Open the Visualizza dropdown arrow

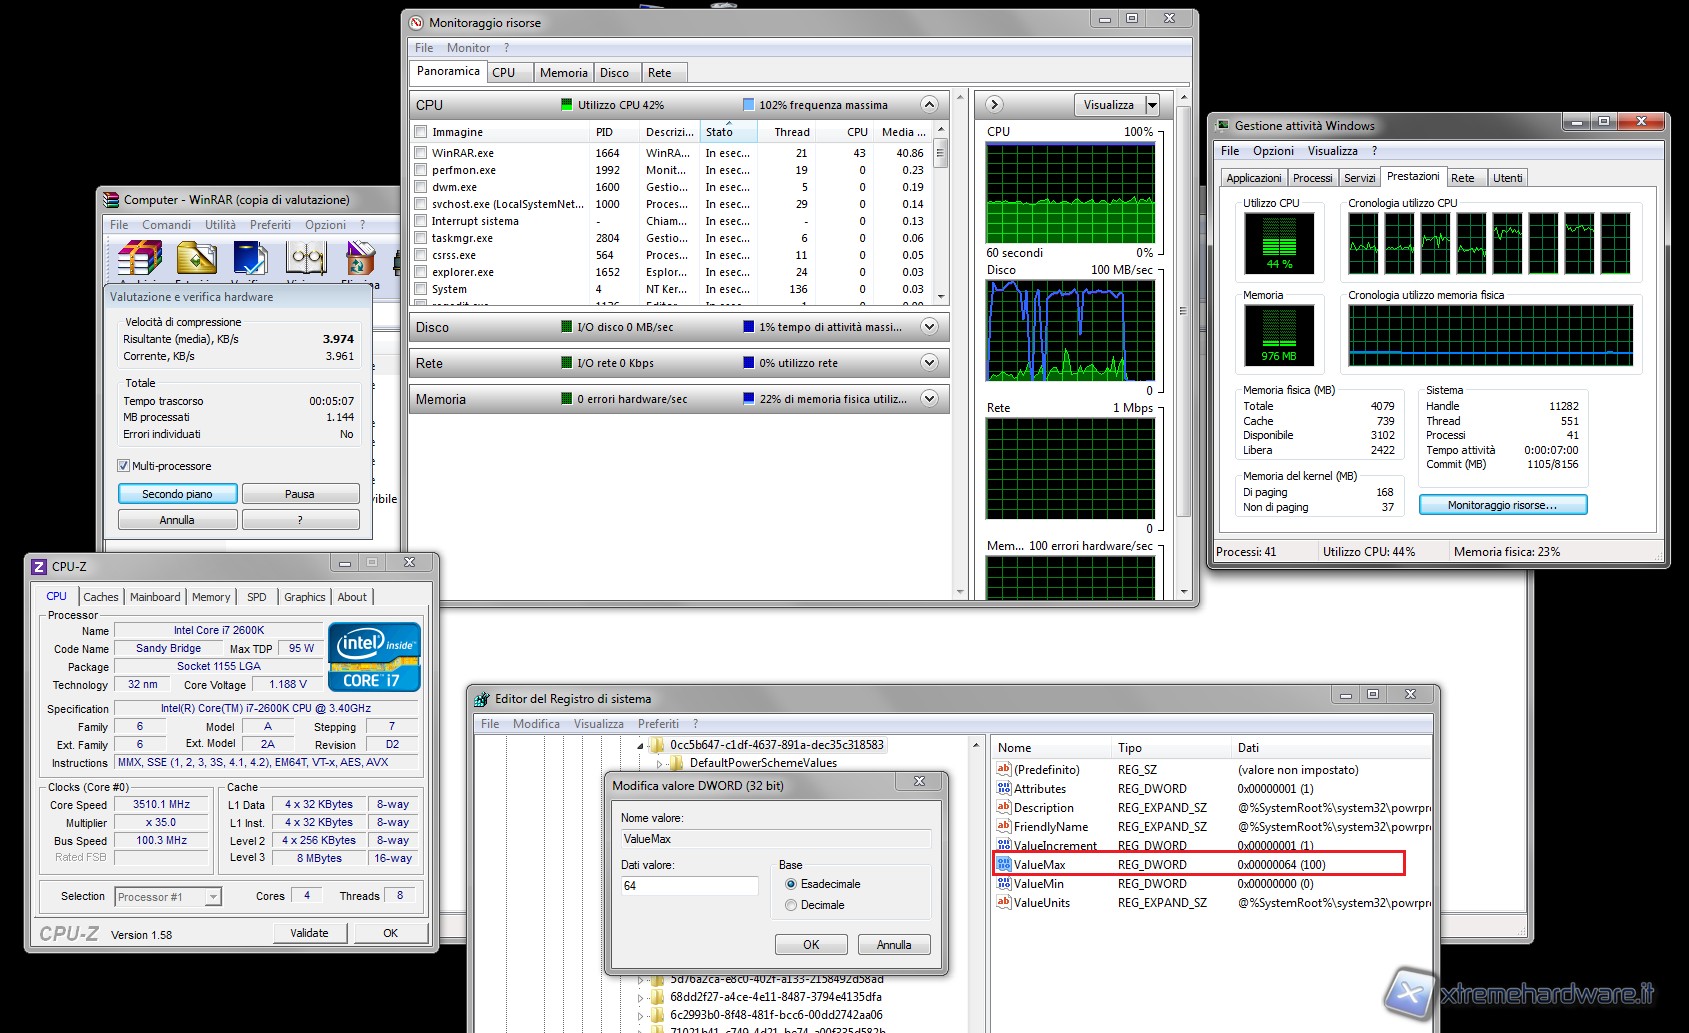tap(1152, 105)
